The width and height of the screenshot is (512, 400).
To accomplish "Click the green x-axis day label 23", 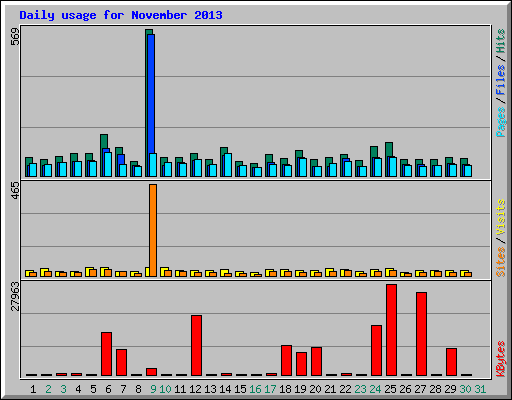I will (x=360, y=389).
